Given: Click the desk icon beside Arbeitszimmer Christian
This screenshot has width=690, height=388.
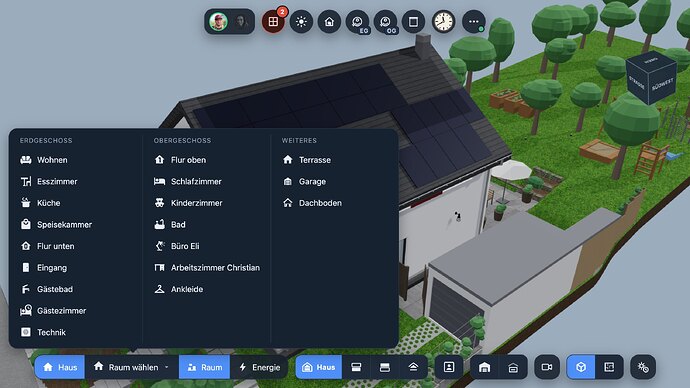Looking at the screenshot, I should pos(159,267).
